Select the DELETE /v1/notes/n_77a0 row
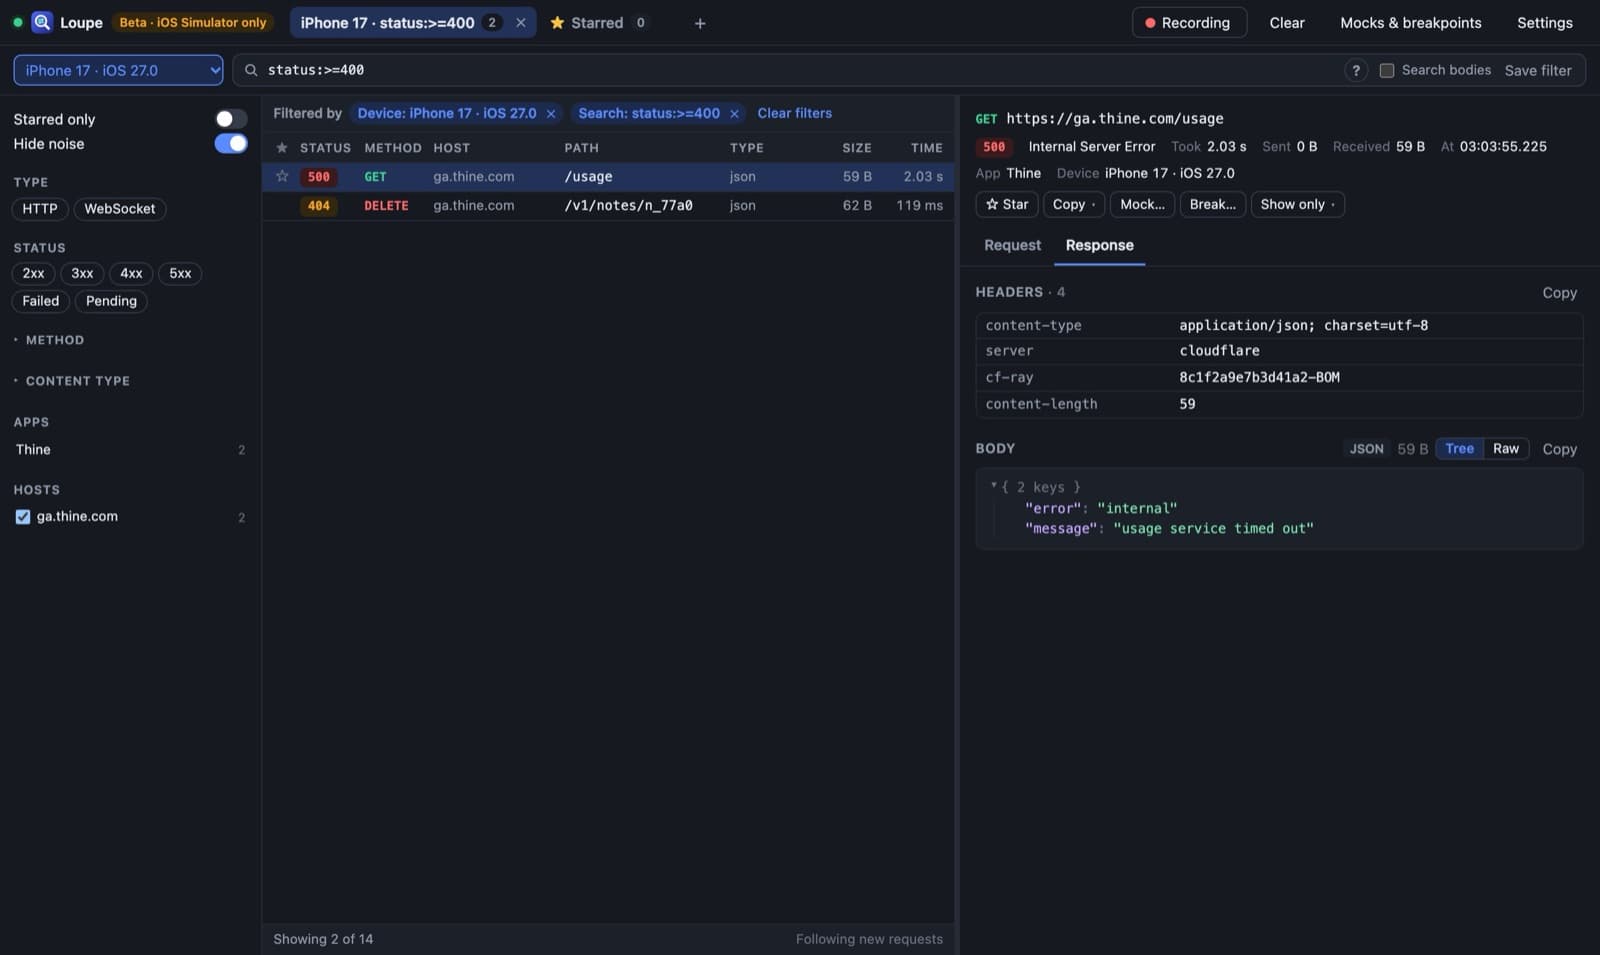The image size is (1600, 955). [608, 205]
